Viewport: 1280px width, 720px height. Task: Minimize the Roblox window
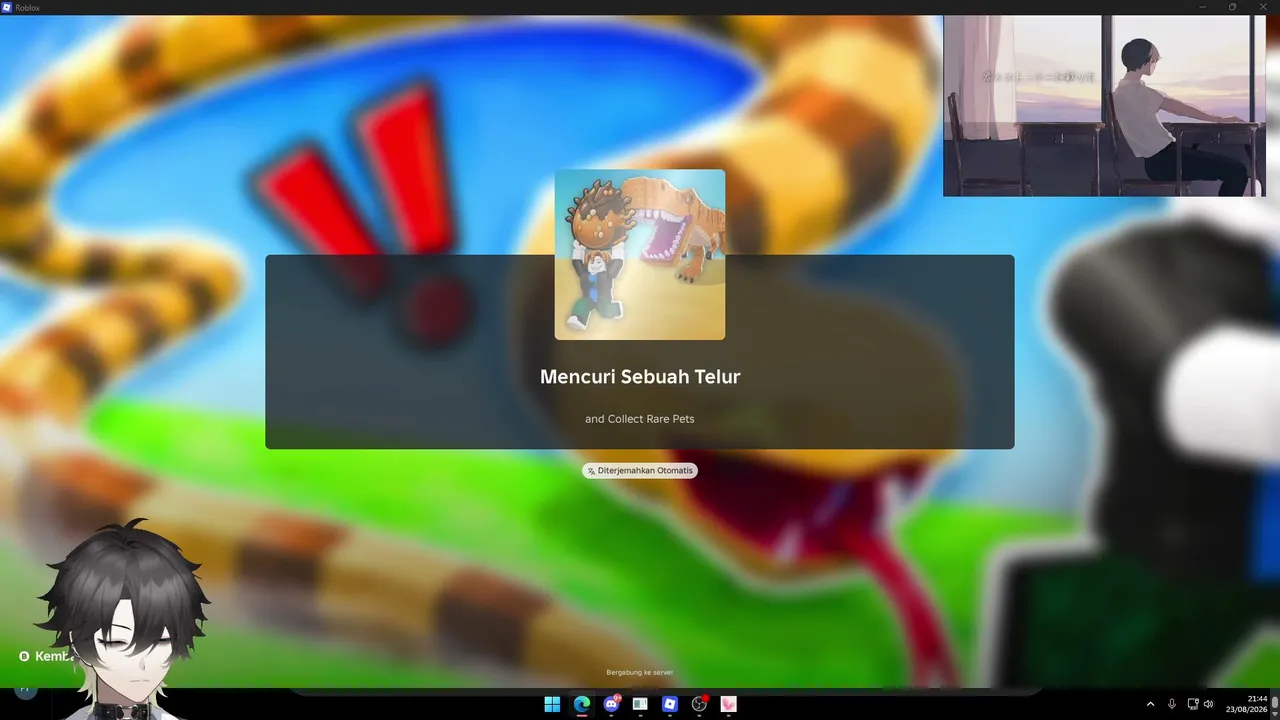click(1203, 7)
